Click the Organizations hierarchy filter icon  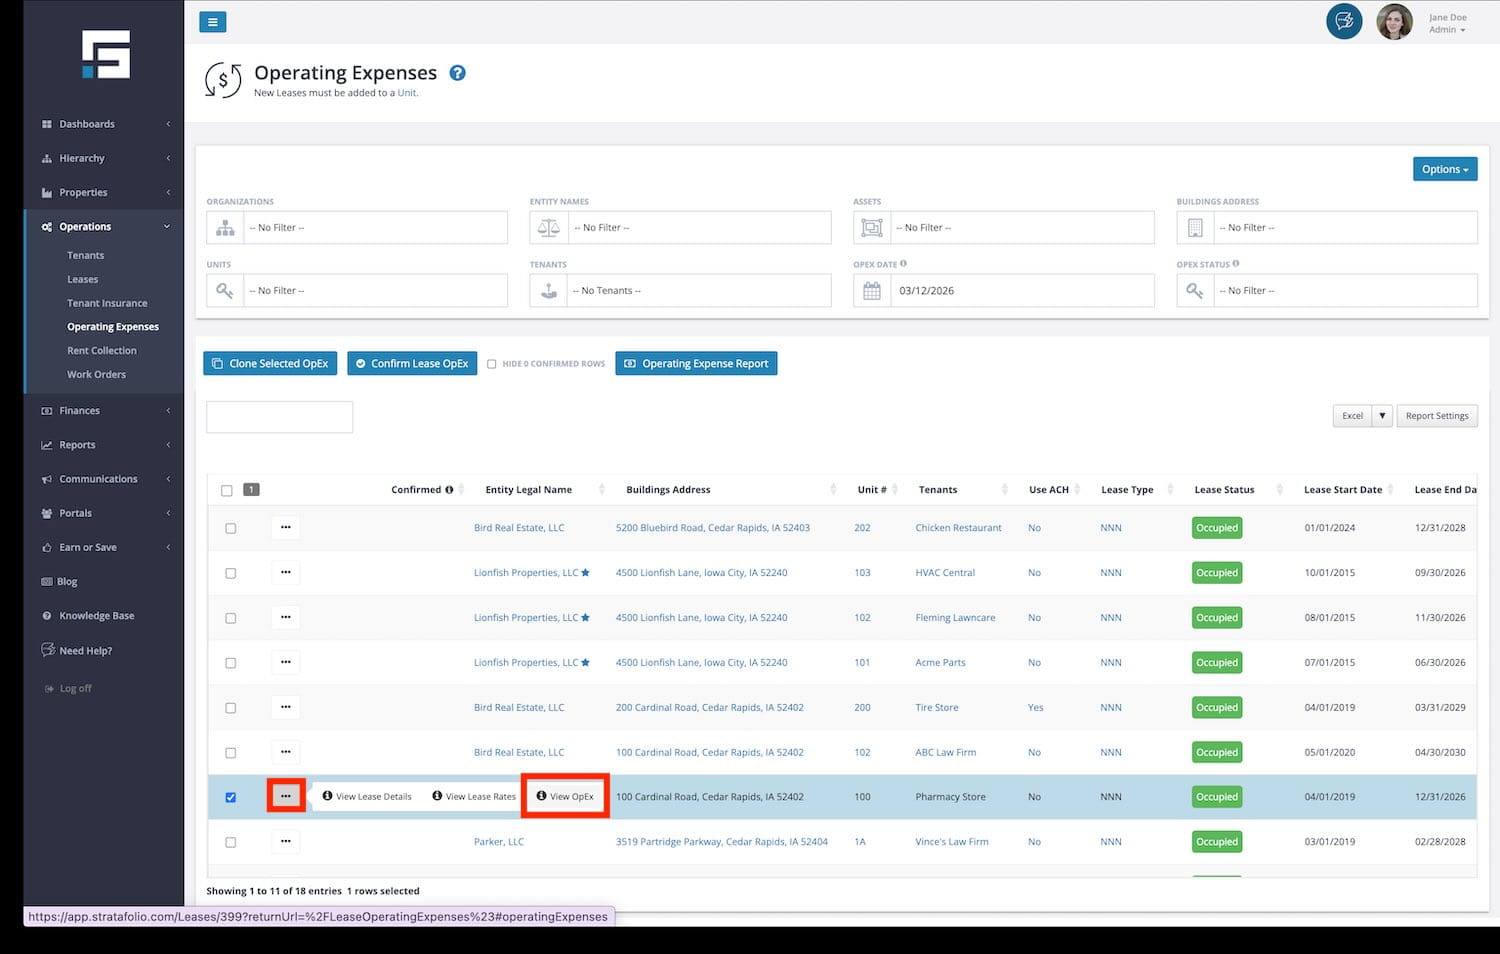[x=225, y=228]
